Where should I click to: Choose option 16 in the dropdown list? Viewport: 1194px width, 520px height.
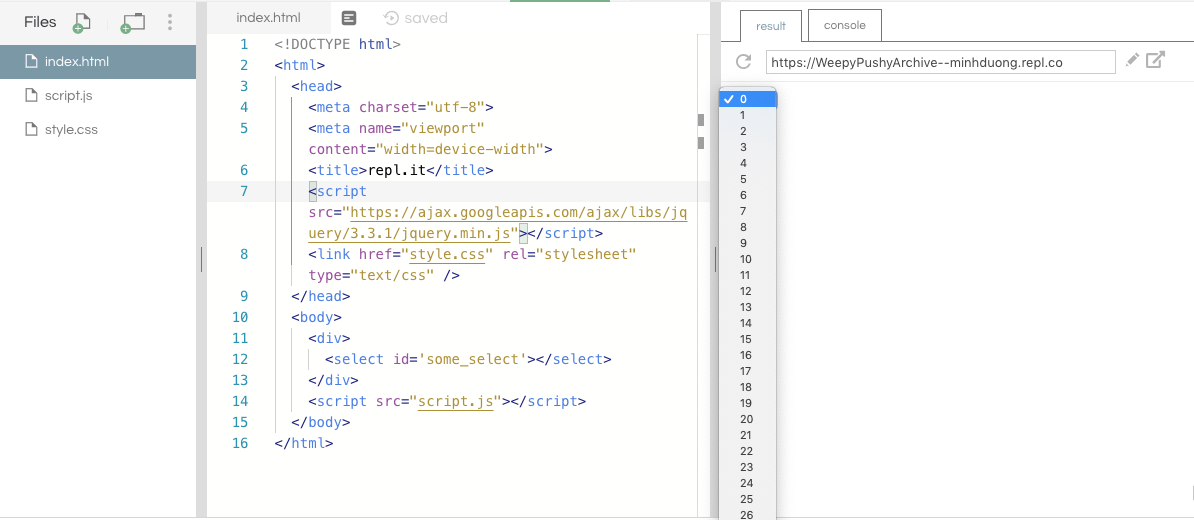coord(748,355)
